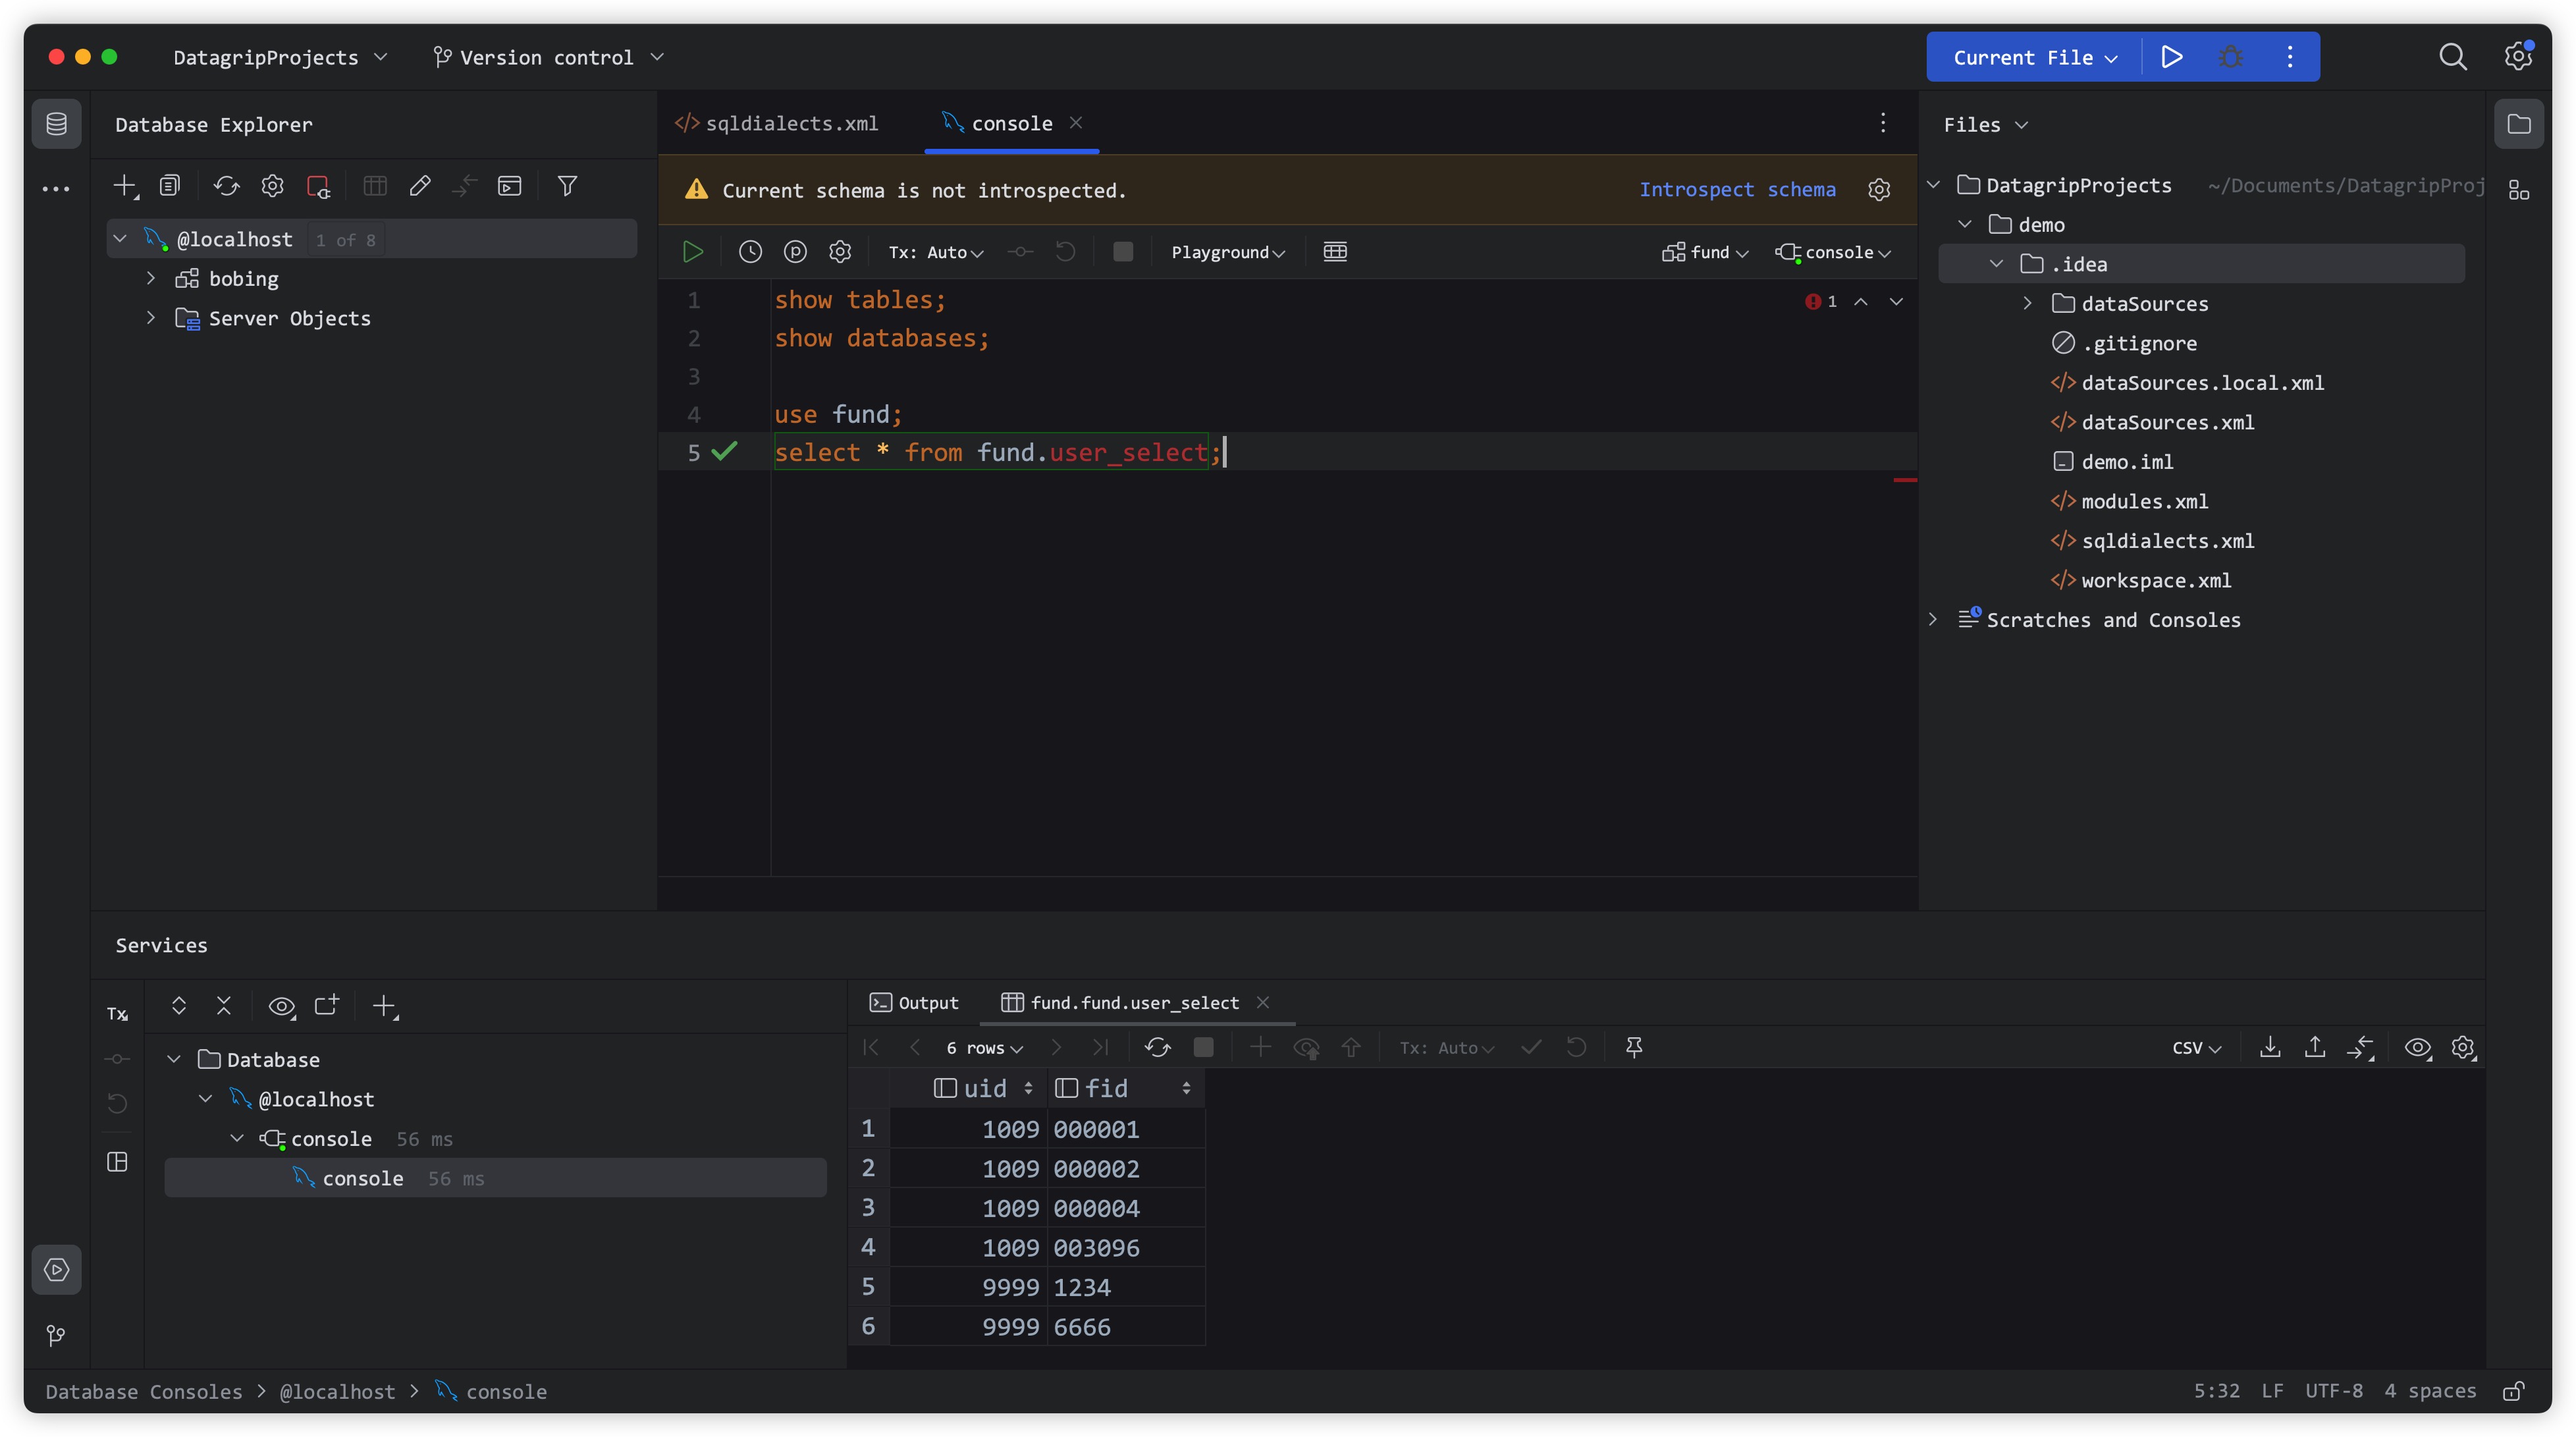Toggle the results view eye icon near CSV

pos(2417,1047)
